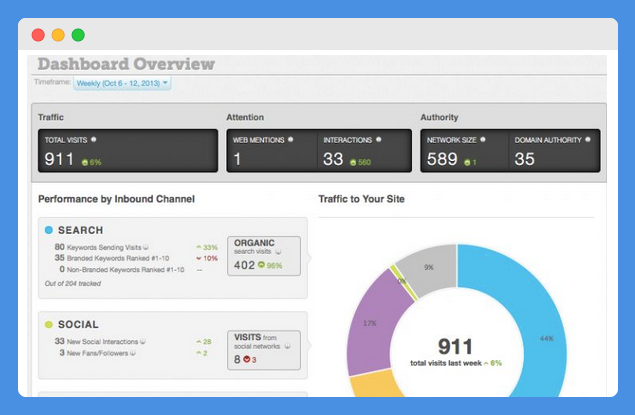The height and width of the screenshot is (415, 635).
Task: Click yellow segment of the traffic donut
Action: [375, 385]
